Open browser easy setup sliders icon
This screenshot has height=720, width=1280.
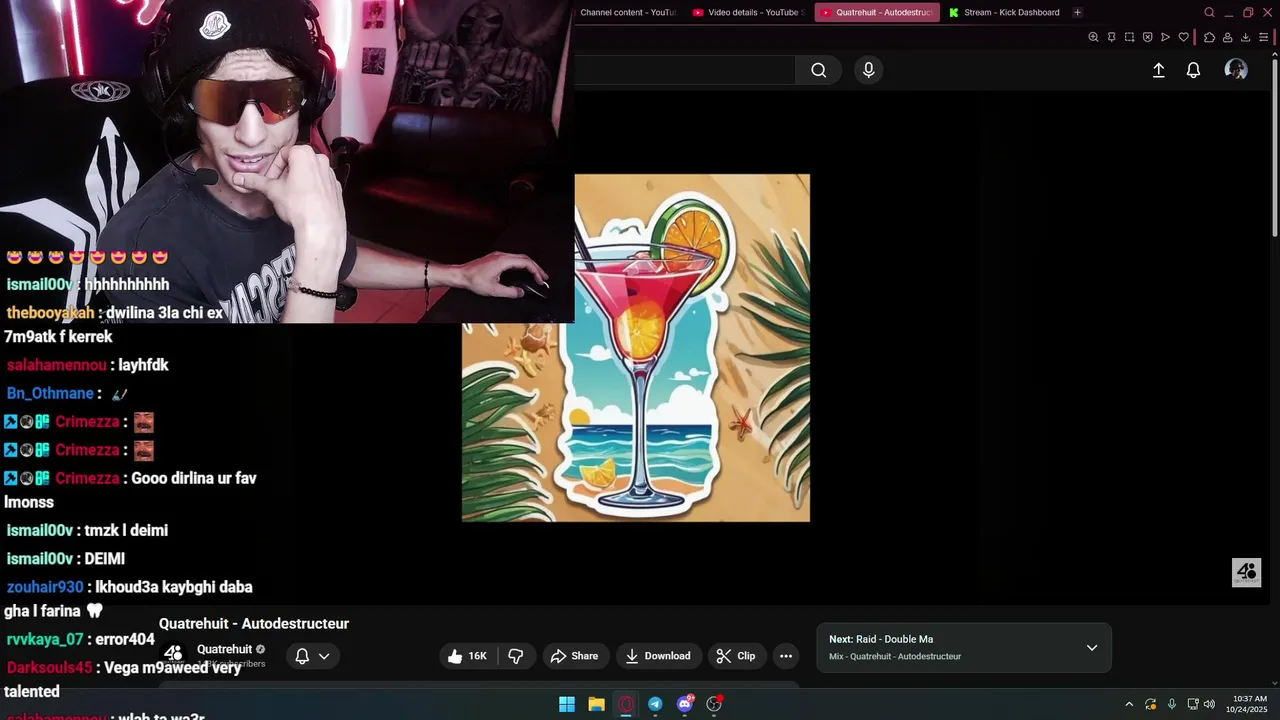coord(1263,37)
